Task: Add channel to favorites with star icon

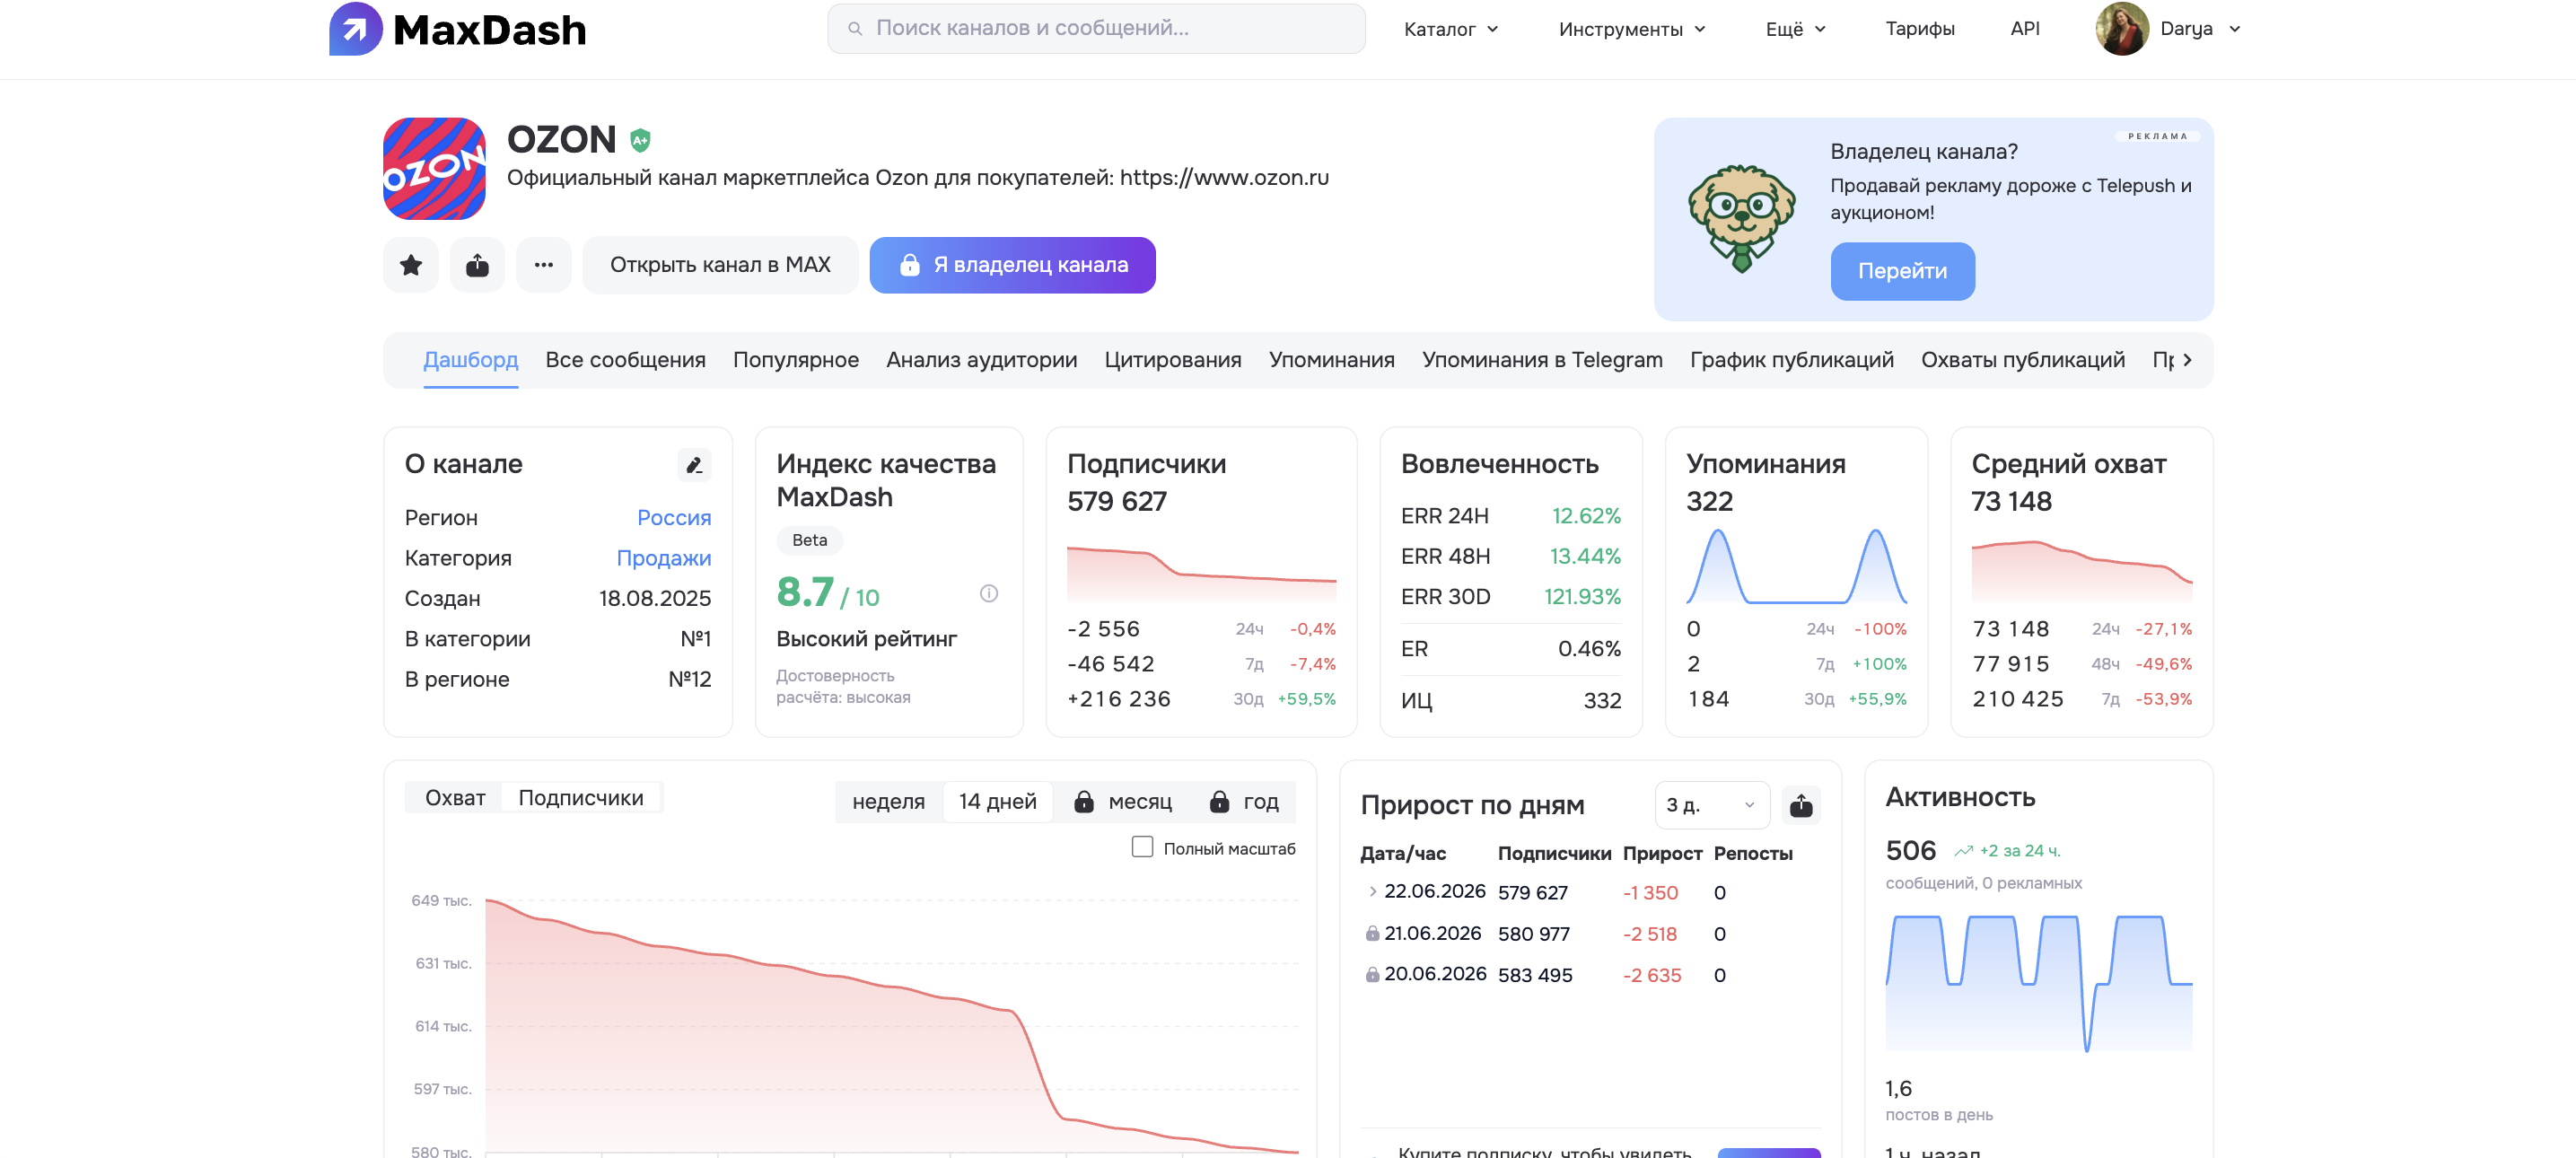Action: pos(411,265)
